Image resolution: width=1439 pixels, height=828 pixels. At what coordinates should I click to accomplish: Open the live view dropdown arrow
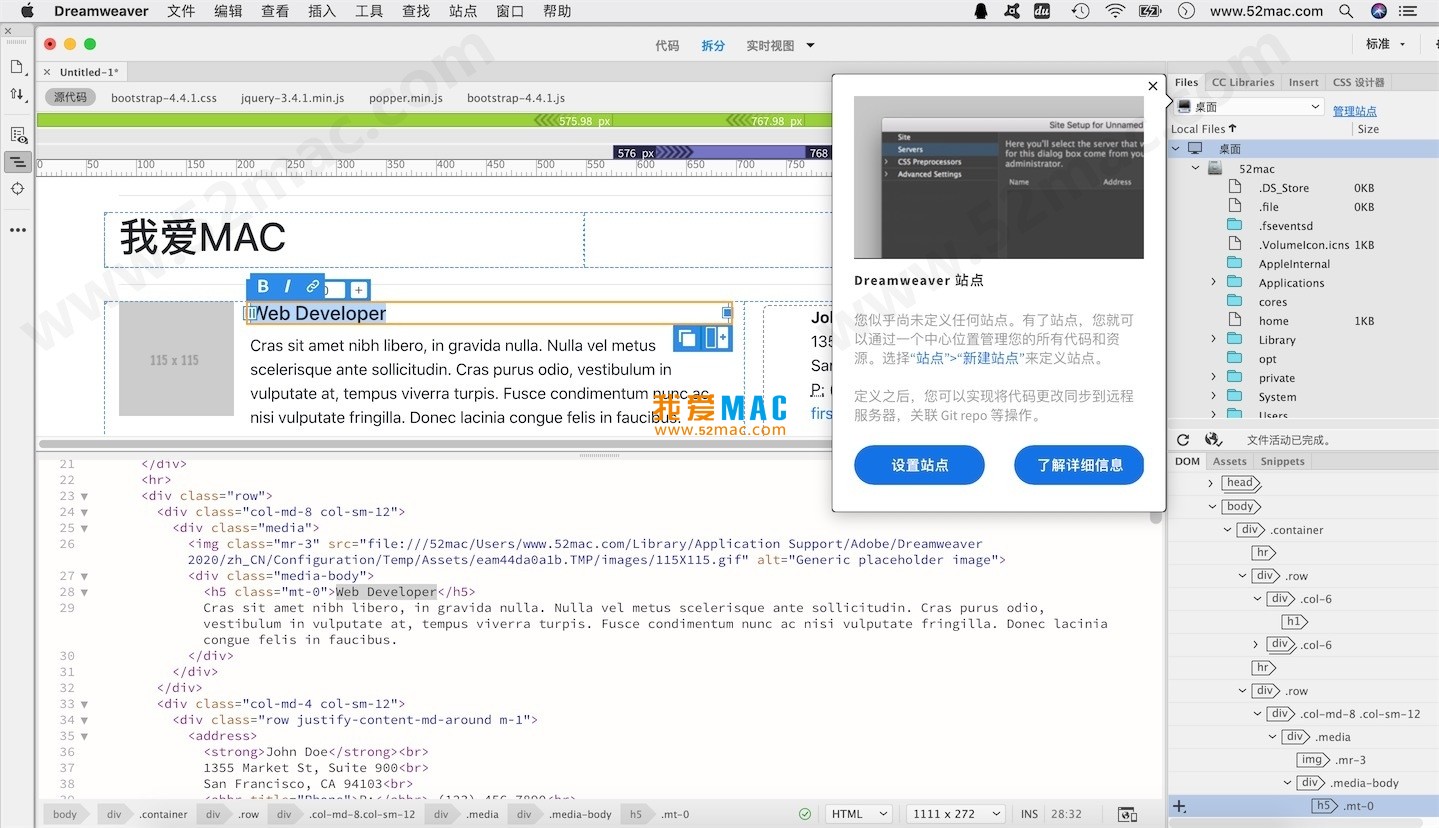tap(810, 45)
